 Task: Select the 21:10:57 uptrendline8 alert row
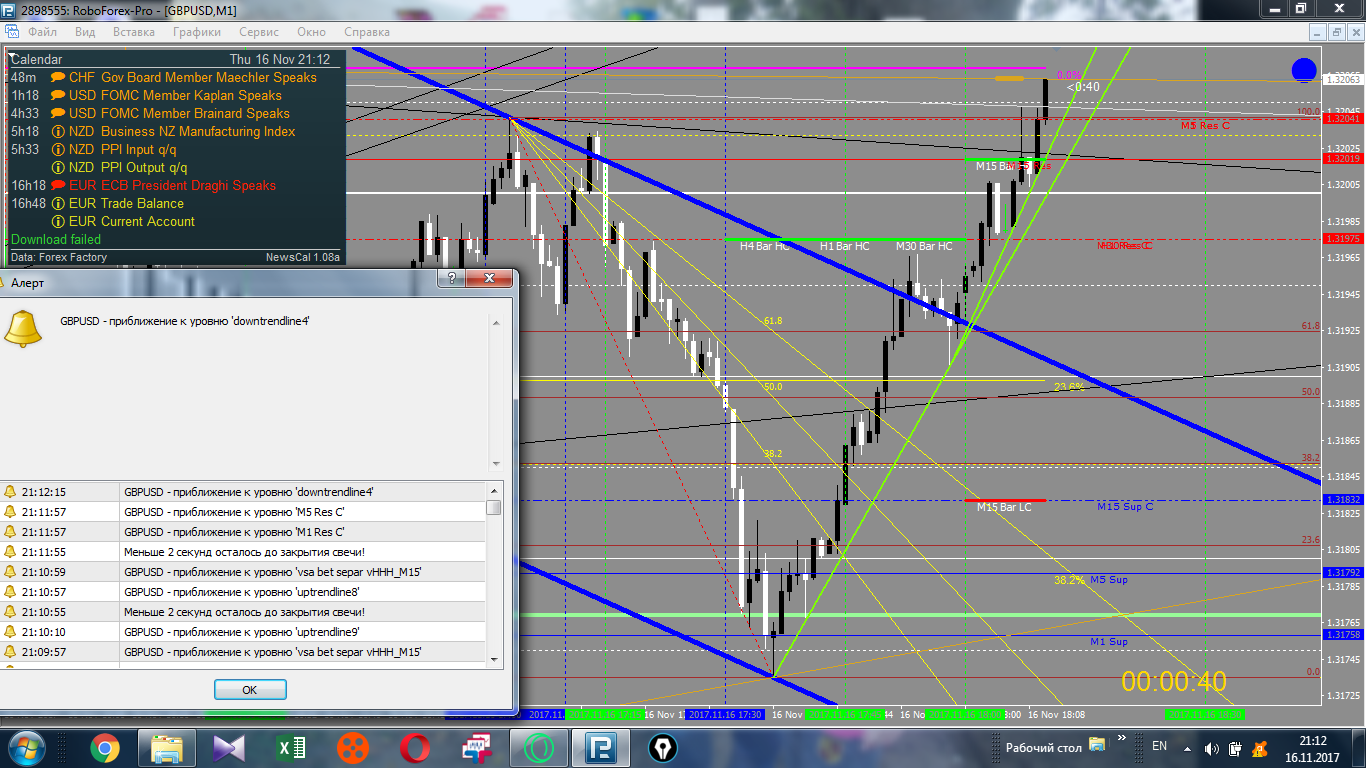tap(243, 592)
